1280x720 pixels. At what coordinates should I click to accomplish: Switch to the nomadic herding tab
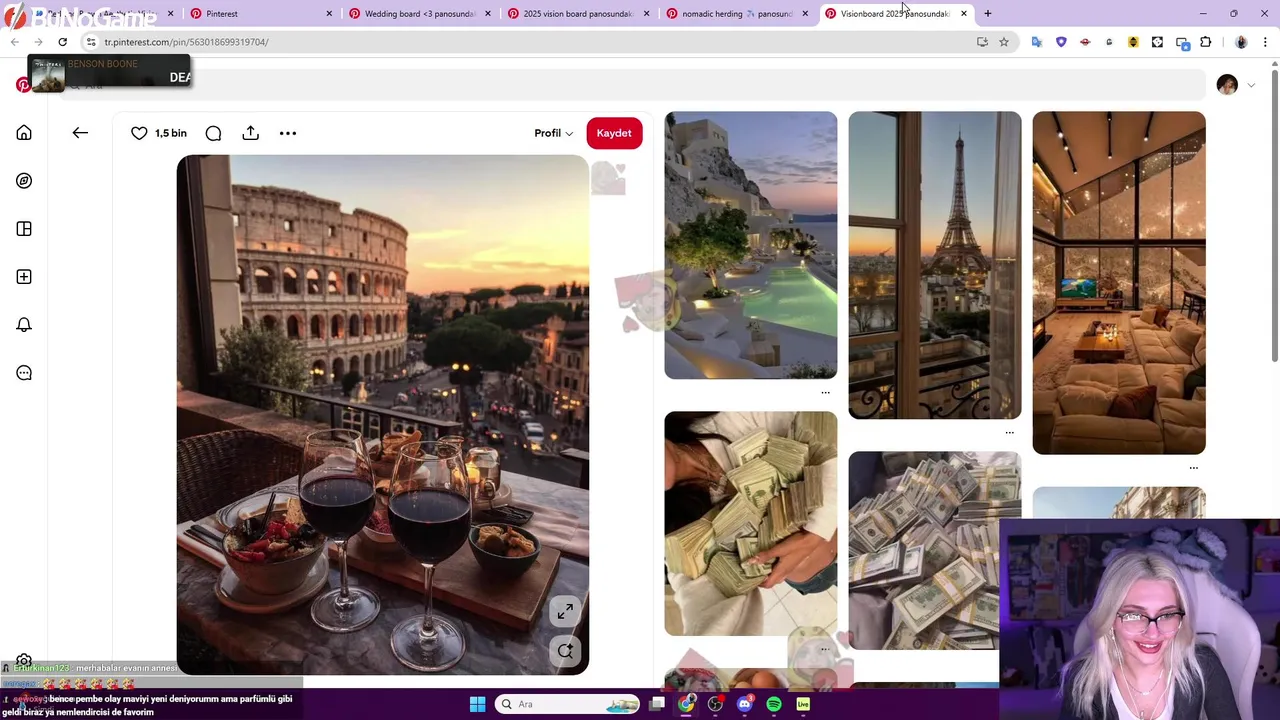coord(735,14)
